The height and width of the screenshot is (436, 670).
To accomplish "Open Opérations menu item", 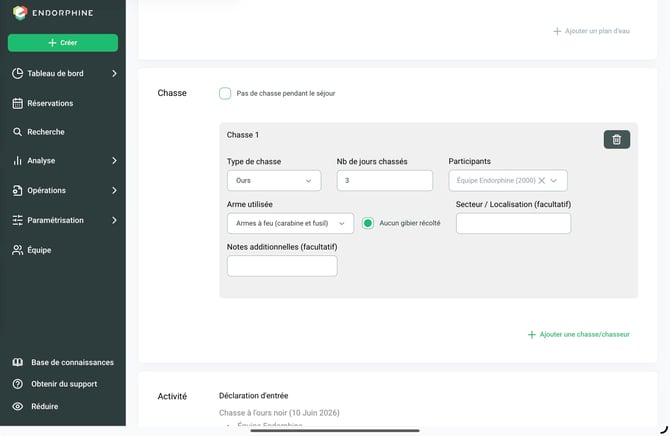I will [x=63, y=191].
